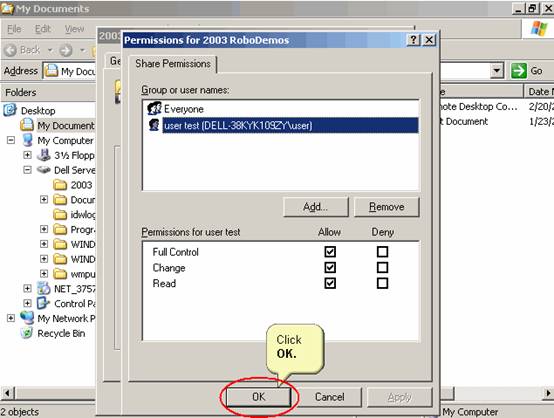Viewport: 554px width, 418px height.
Task: Click the 2003 folder icon in tree
Action: [60, 185]
